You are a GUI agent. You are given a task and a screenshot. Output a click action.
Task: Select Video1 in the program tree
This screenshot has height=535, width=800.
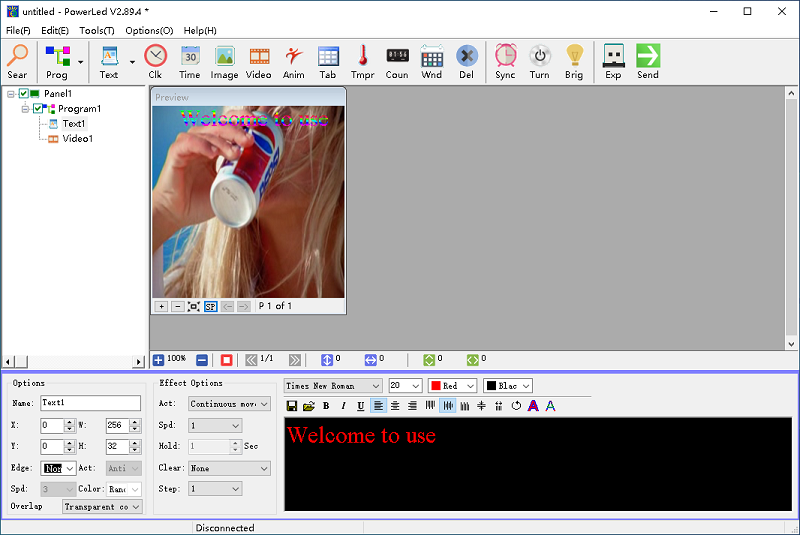[77, 139]
